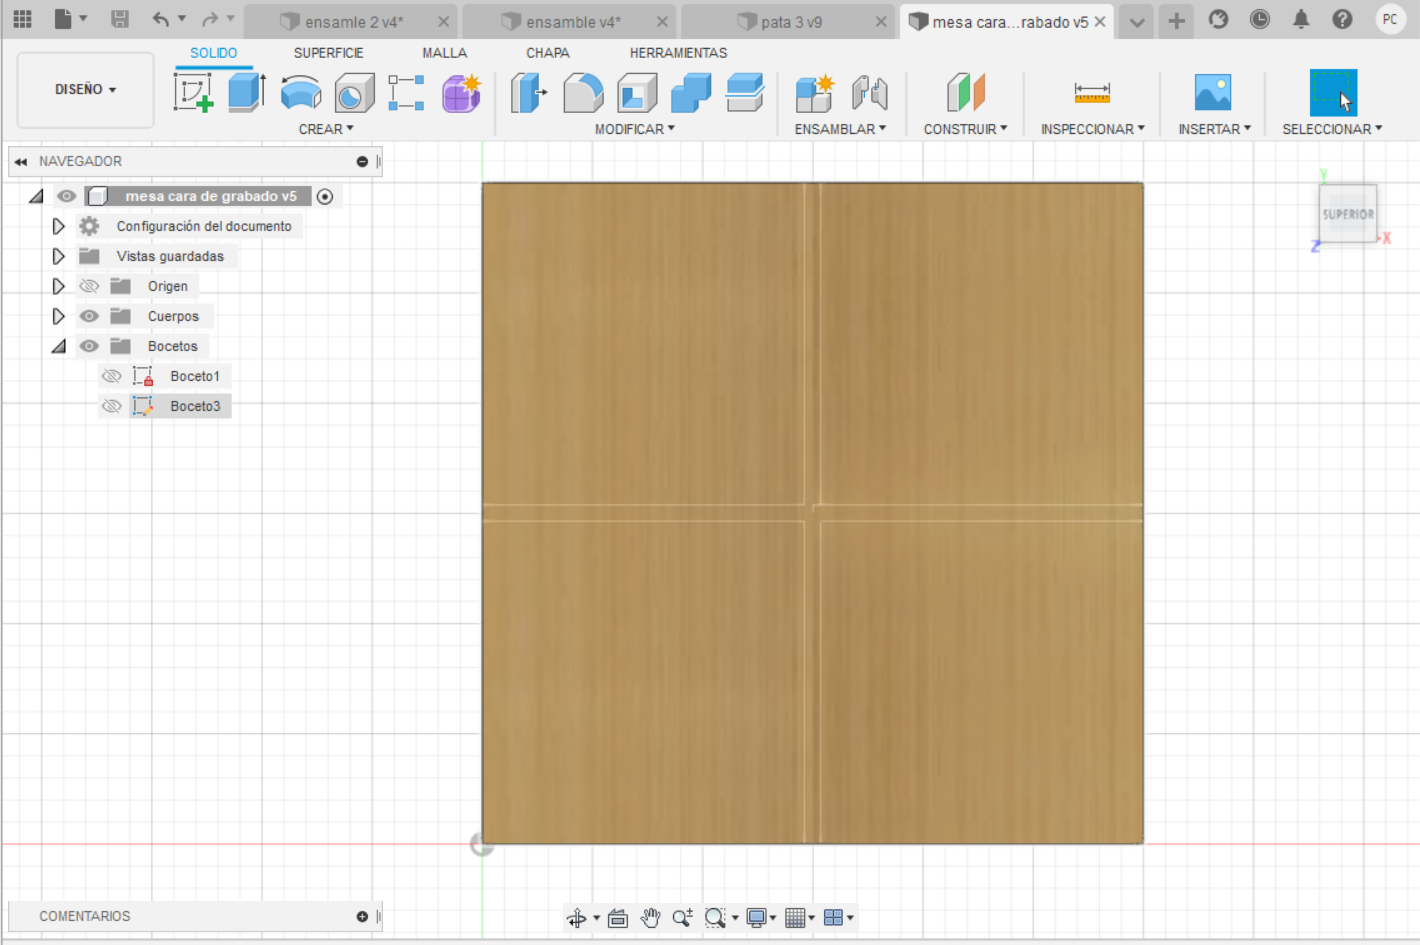The width and height of the screenshot is (1420, 945).
Task: Open the COMENTARIOS panel
Action: tap(85, 916)
